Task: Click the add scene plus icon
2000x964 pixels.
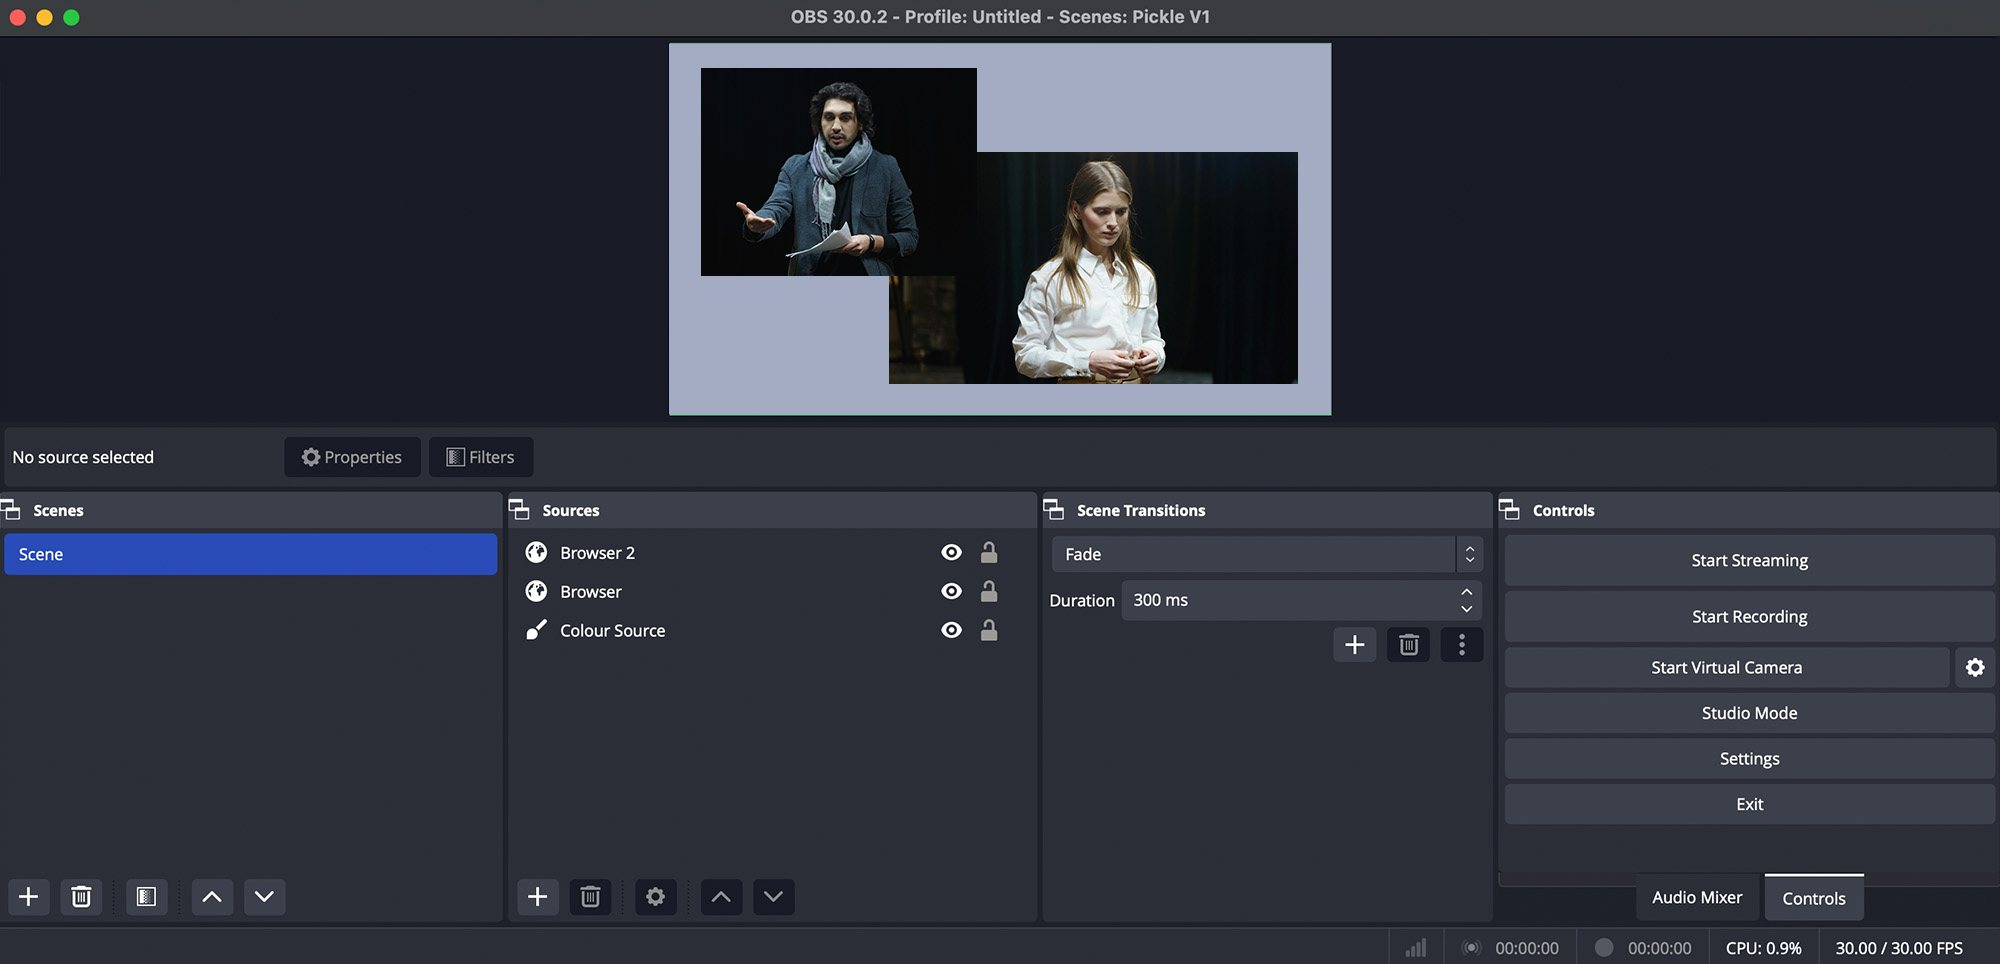Action: 29,897
